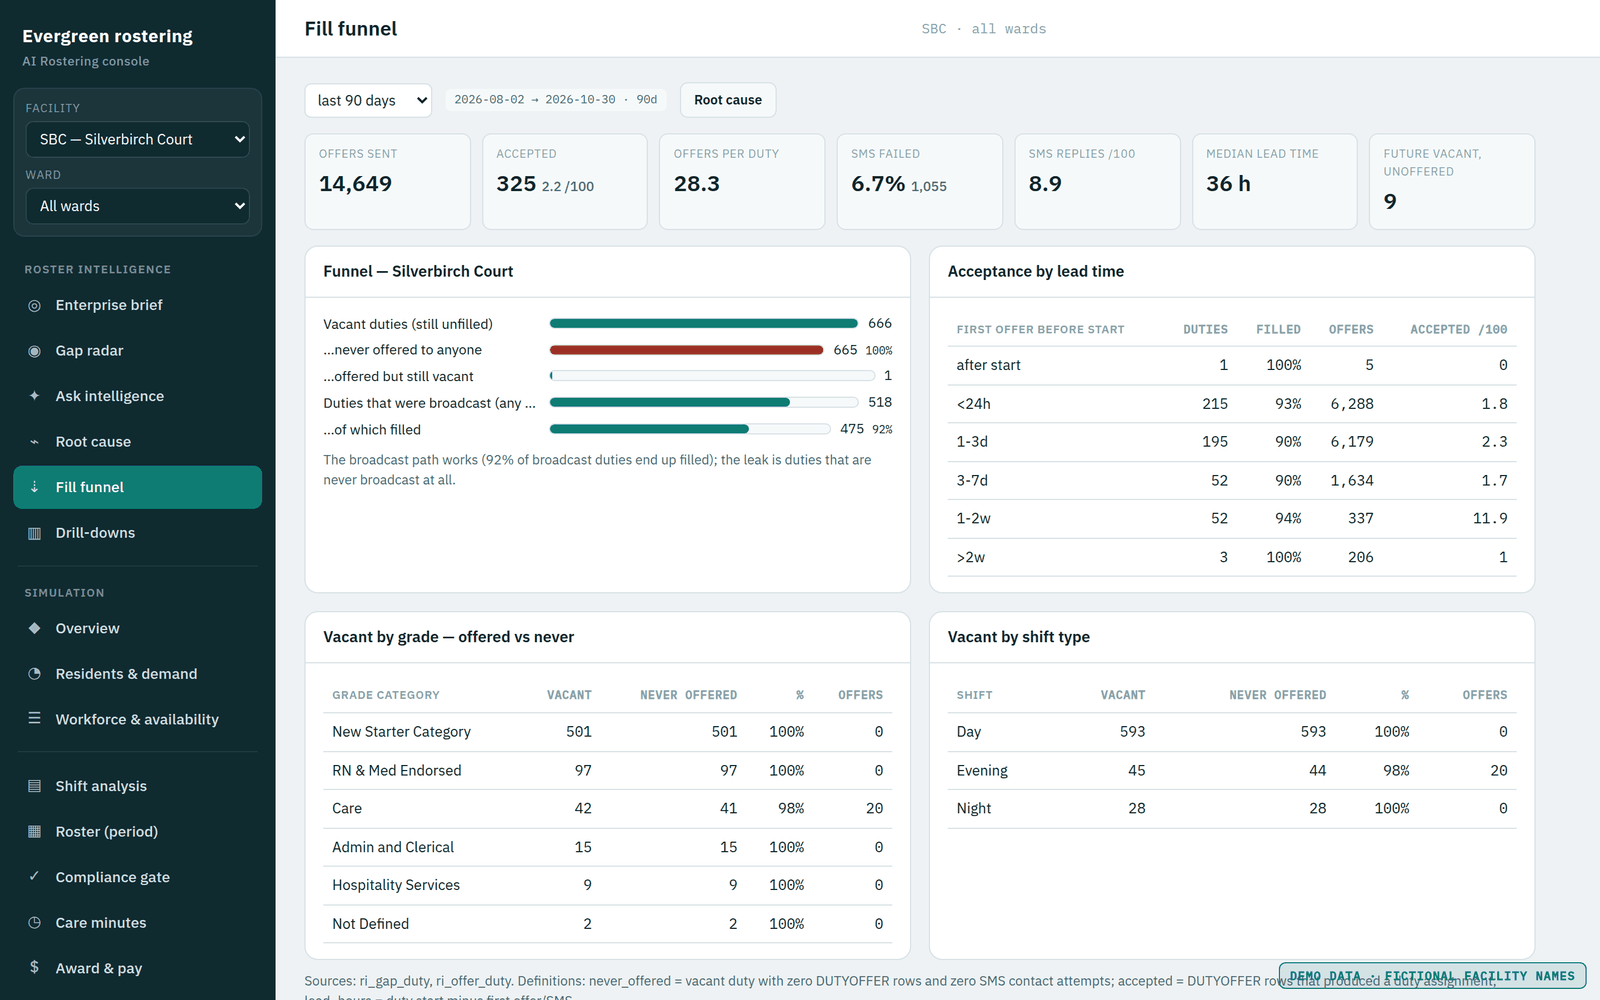Go to Enterprise brief menu item
Viewport: 1600px width, 1000px height.
point(138,305)
